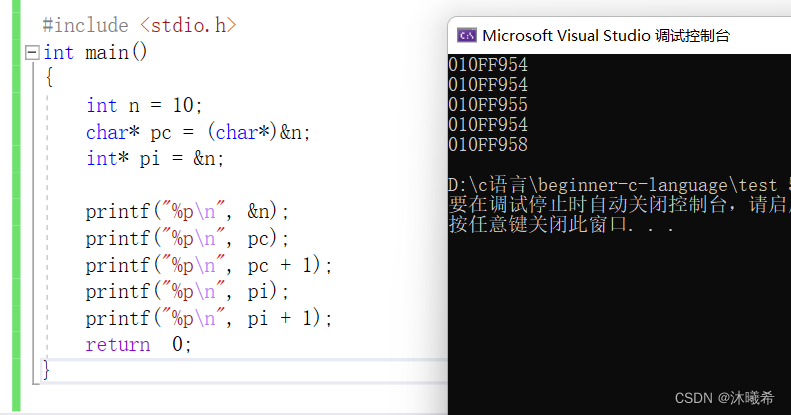The height and width of the screenshot is (415, 791).
Task: Click the debug console app icon
Action: pyautogui.click(x=467, y=35)
